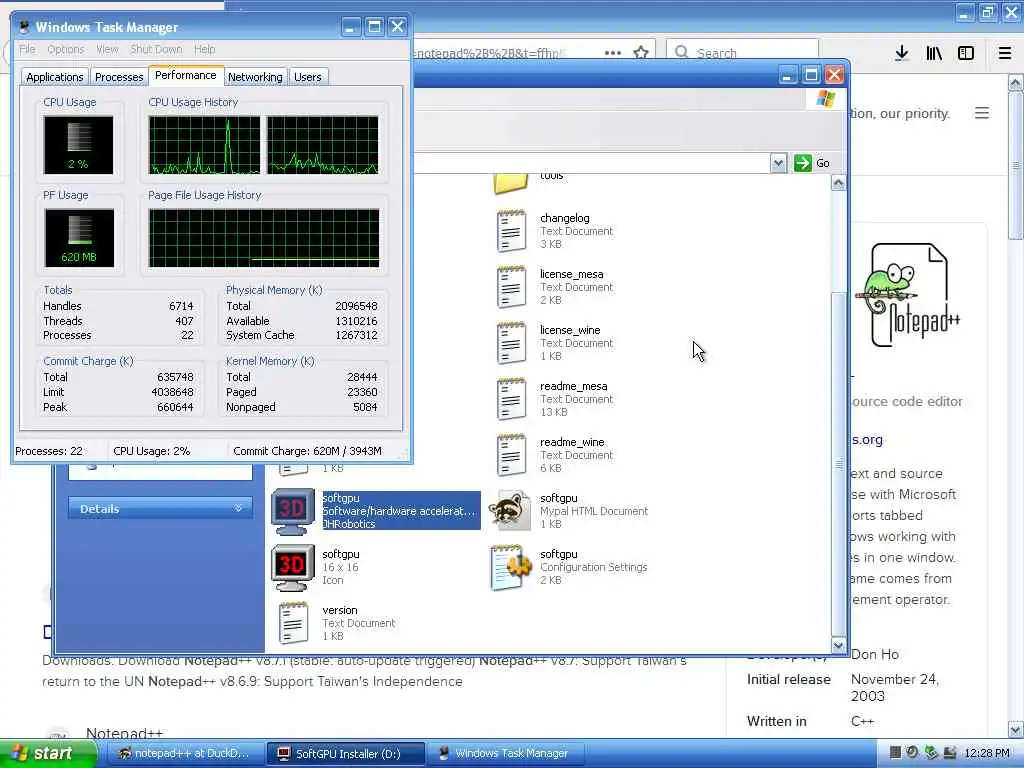
Task: Click the browser page scrollbar down arrow
Action: click(1016, 729)
